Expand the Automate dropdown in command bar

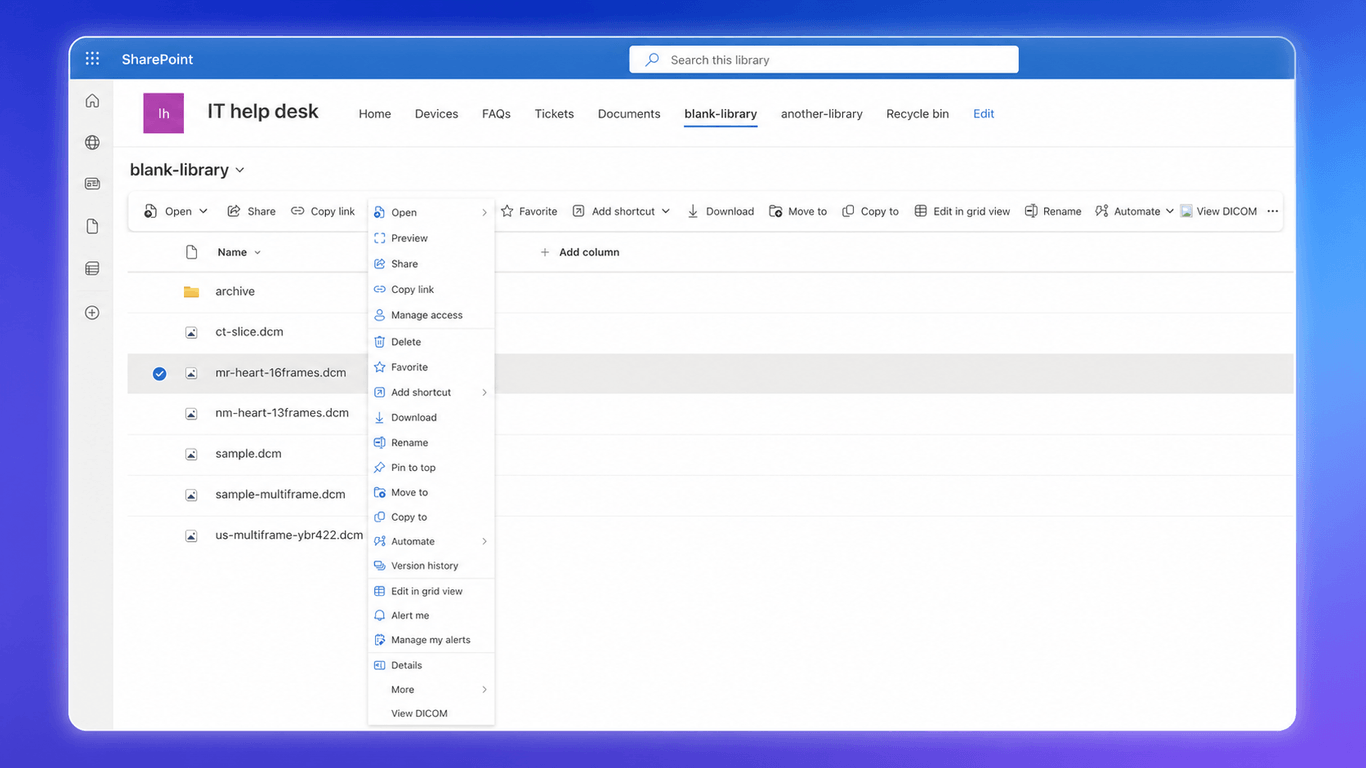pyautogui.click(x=1169, y=211)
